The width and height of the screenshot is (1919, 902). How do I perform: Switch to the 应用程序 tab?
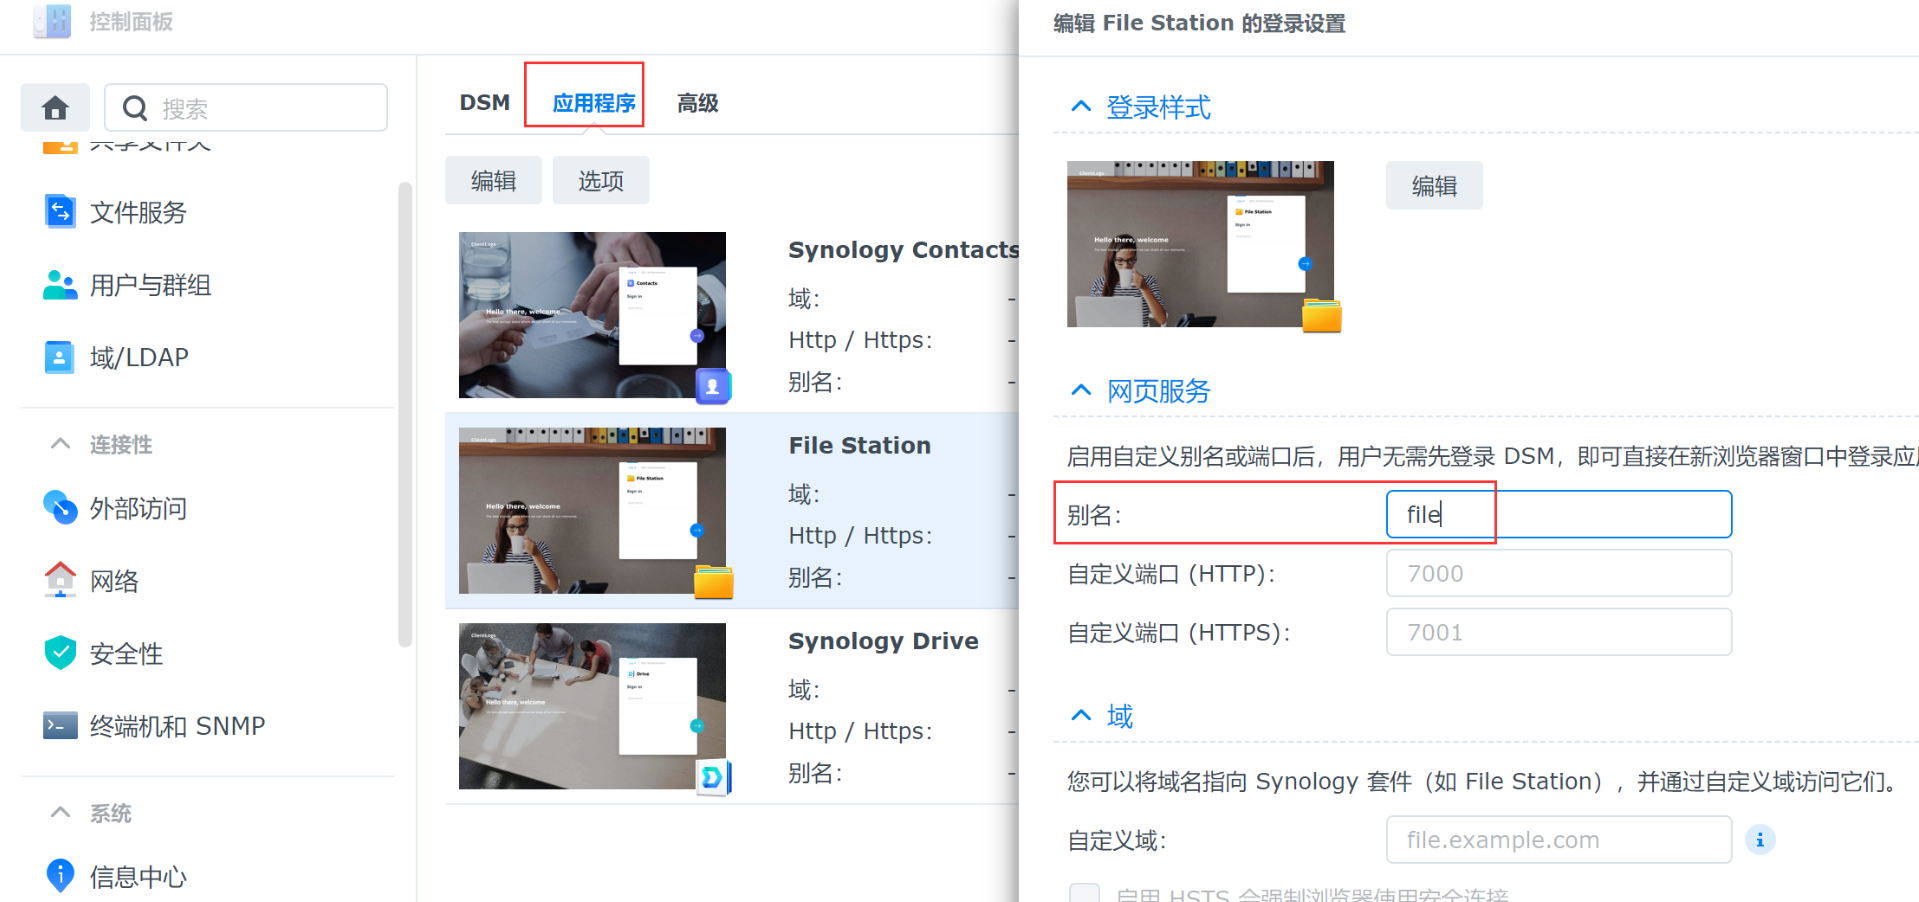pos(594,103)
